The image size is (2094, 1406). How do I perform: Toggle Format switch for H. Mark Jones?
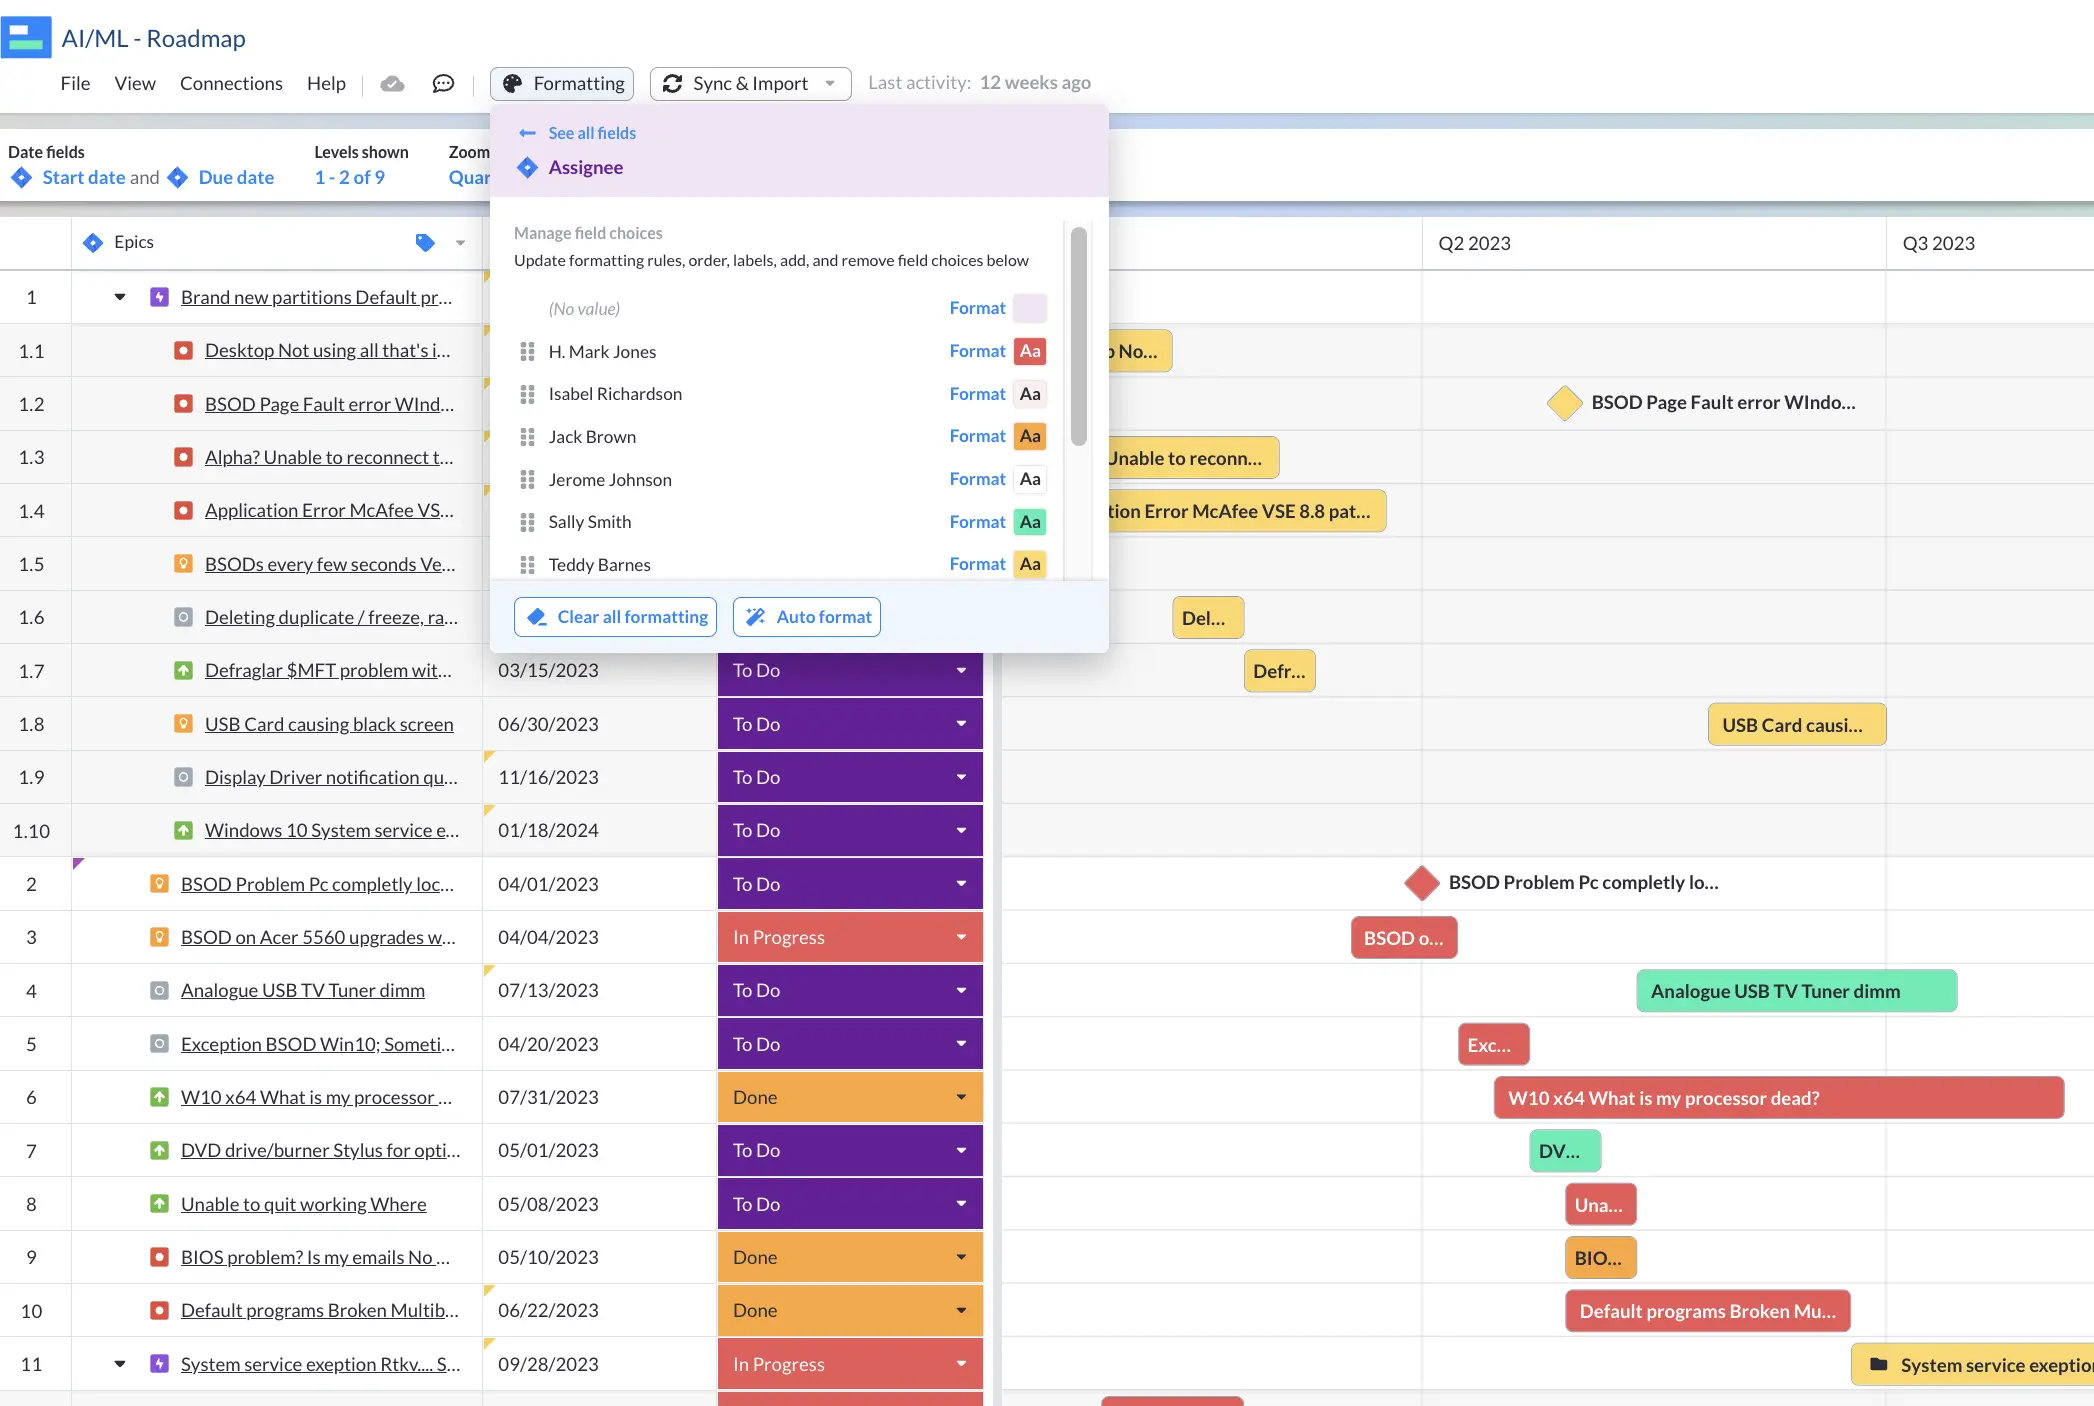coord(1032,352)
